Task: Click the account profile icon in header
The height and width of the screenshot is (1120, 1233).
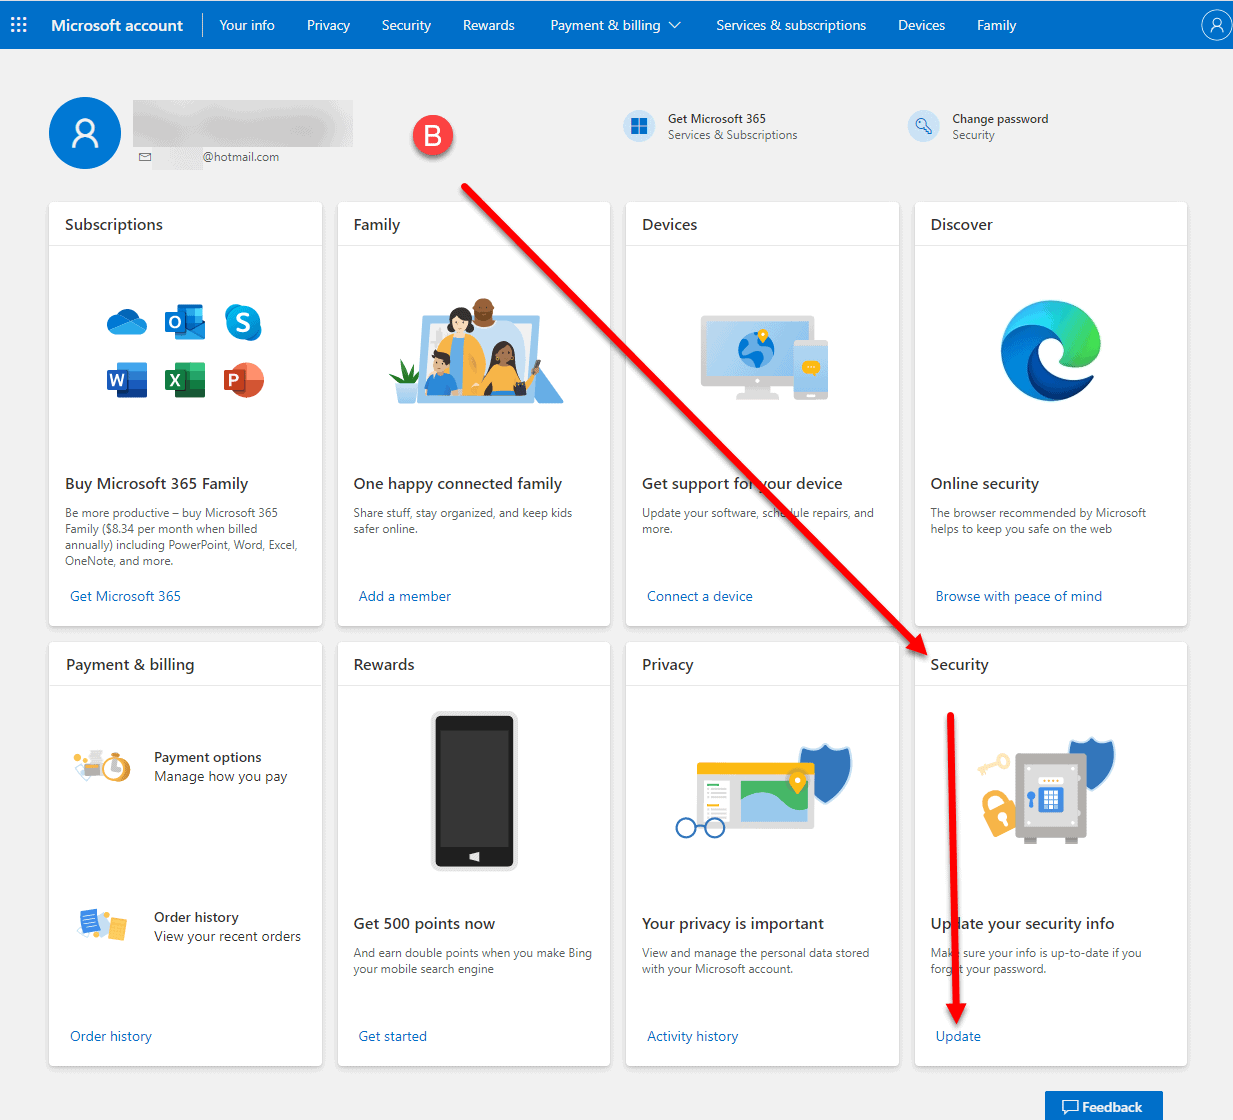Action: click(x=1216, y=25)
